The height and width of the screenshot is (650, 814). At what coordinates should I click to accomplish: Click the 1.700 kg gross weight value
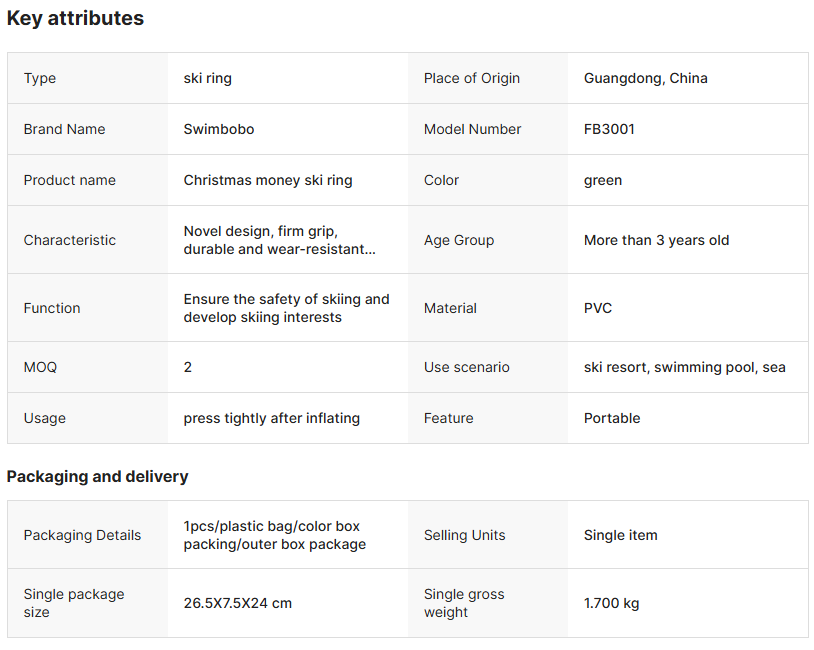611,603
